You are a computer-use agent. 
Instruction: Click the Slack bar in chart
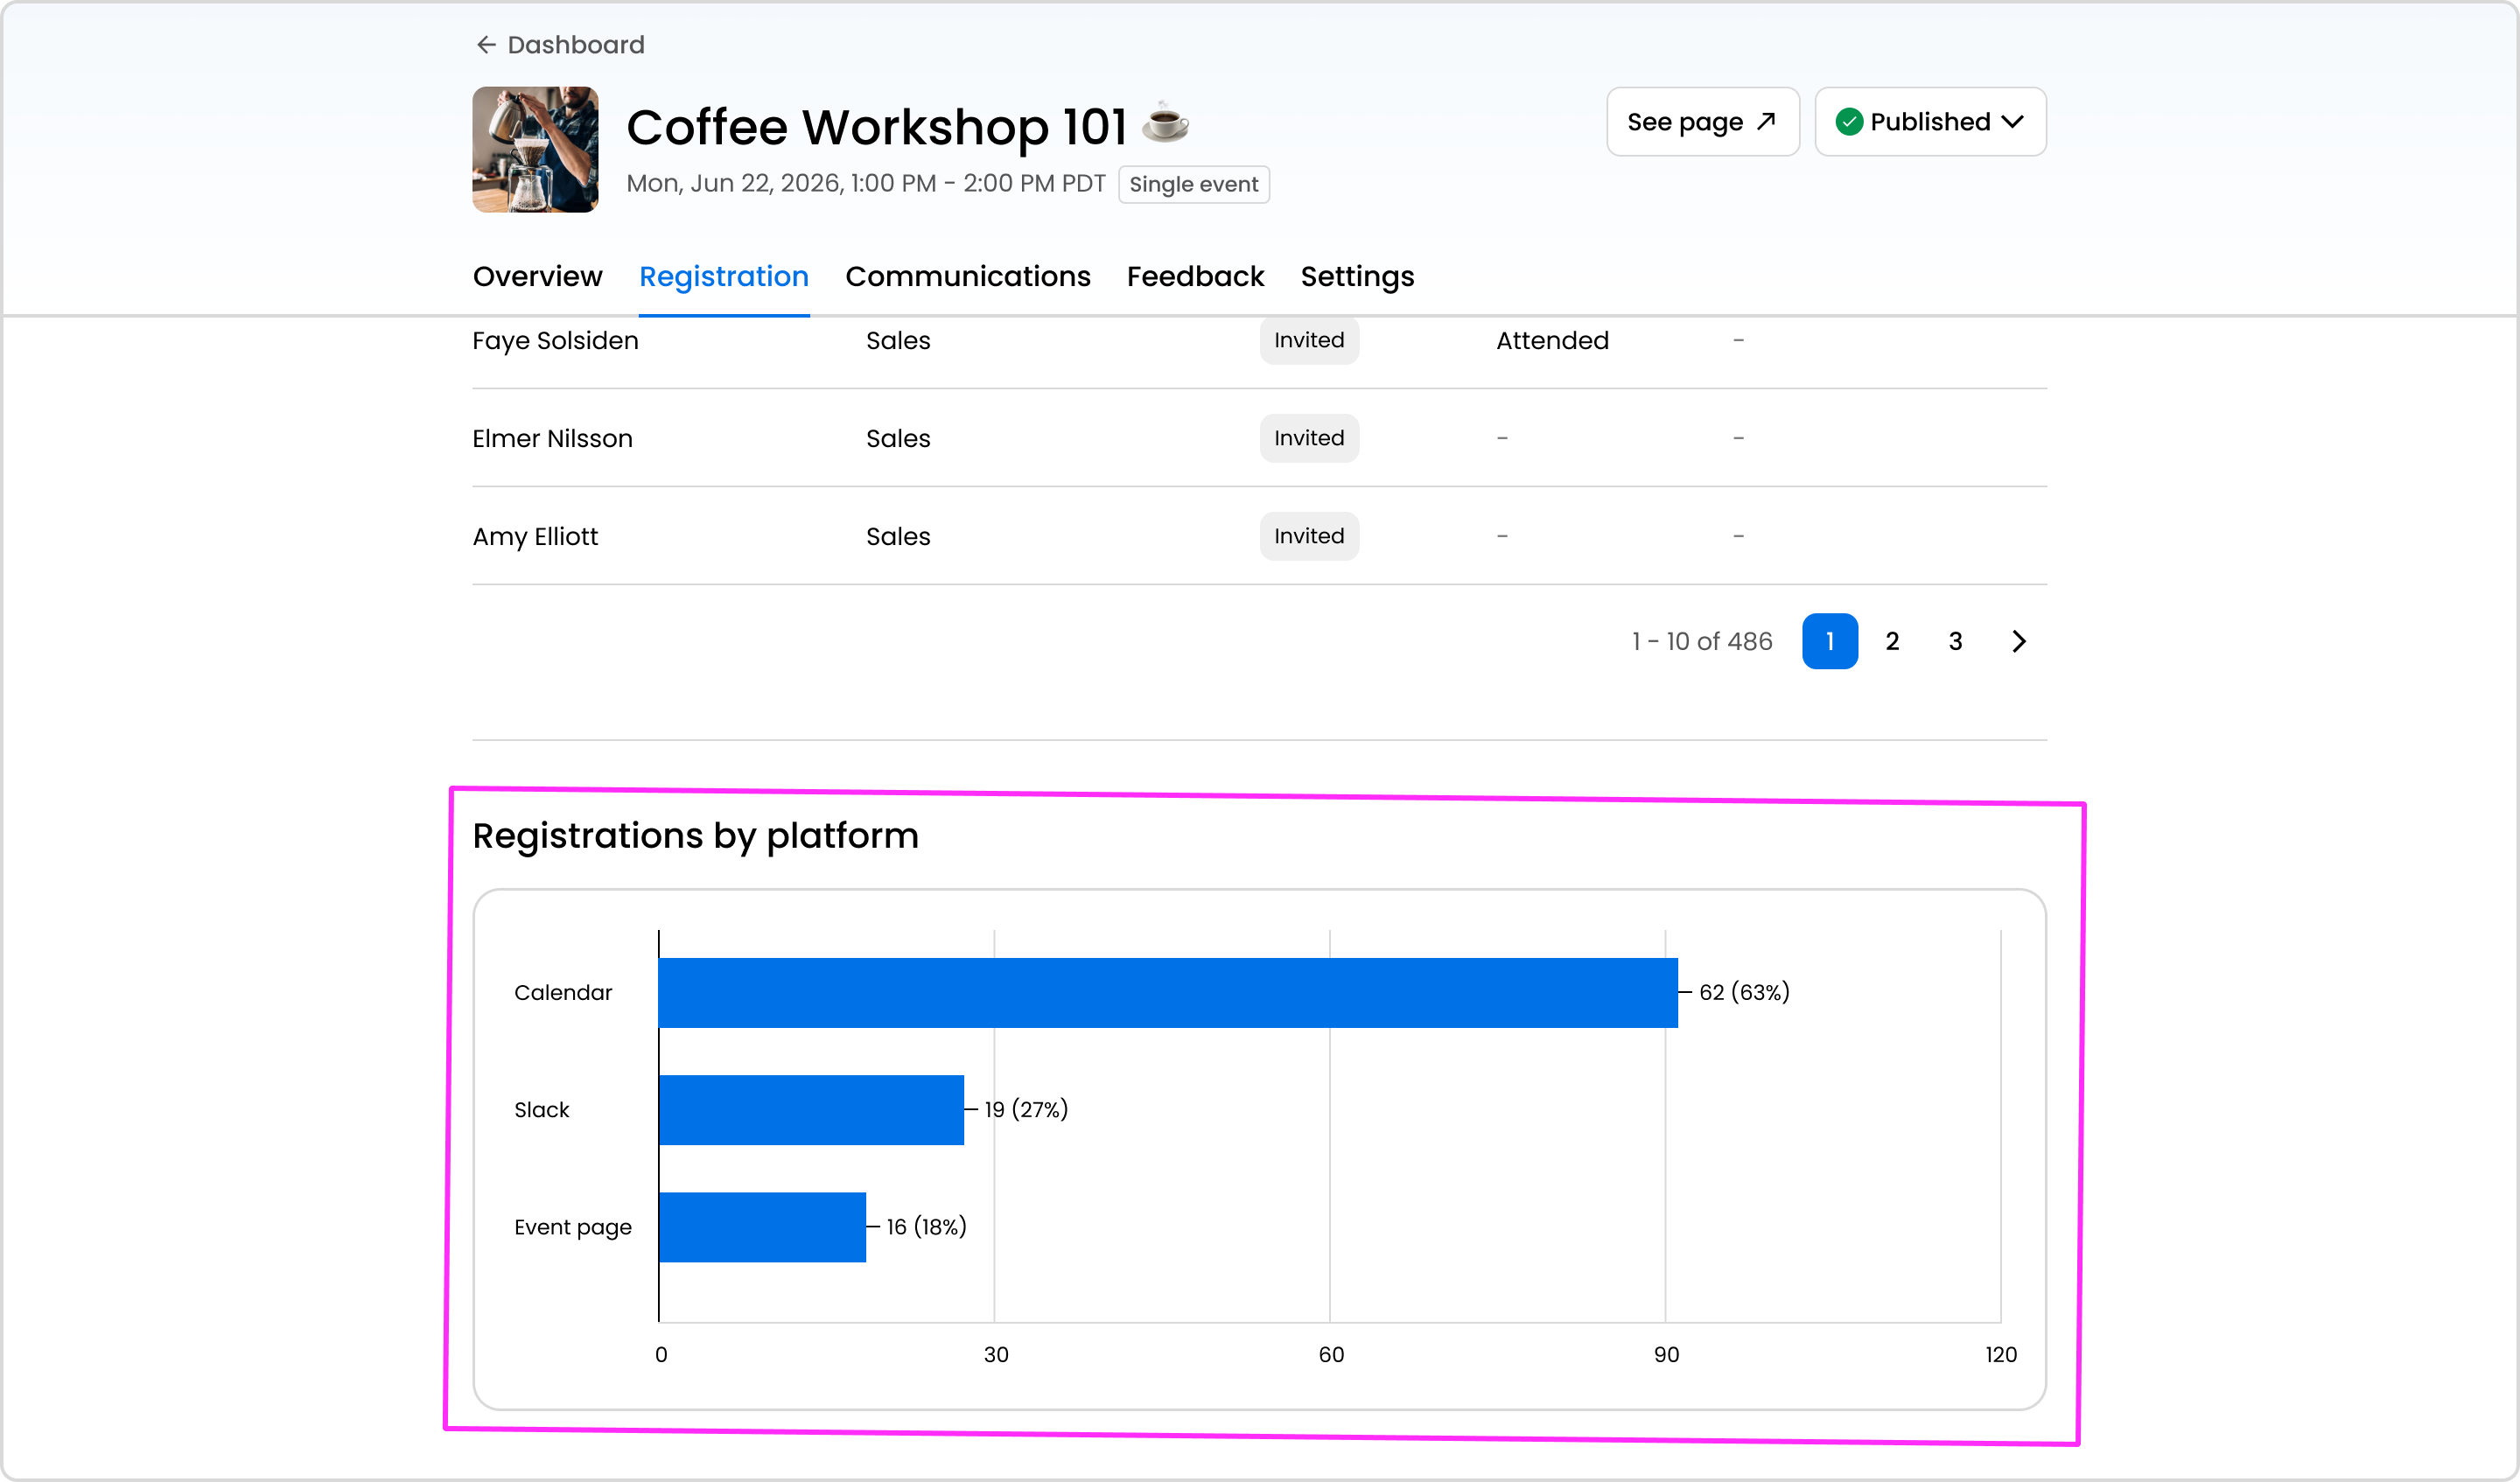point(811,1109)
